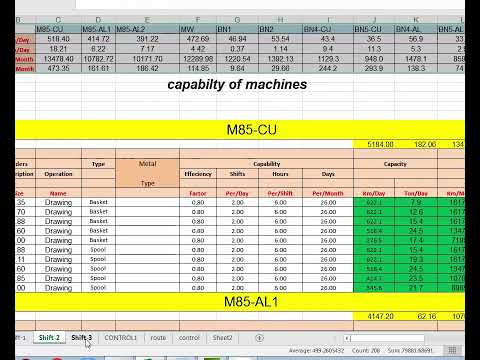
Task: Select the green Ton/Day cell 17.4
Action: [416, 240]
